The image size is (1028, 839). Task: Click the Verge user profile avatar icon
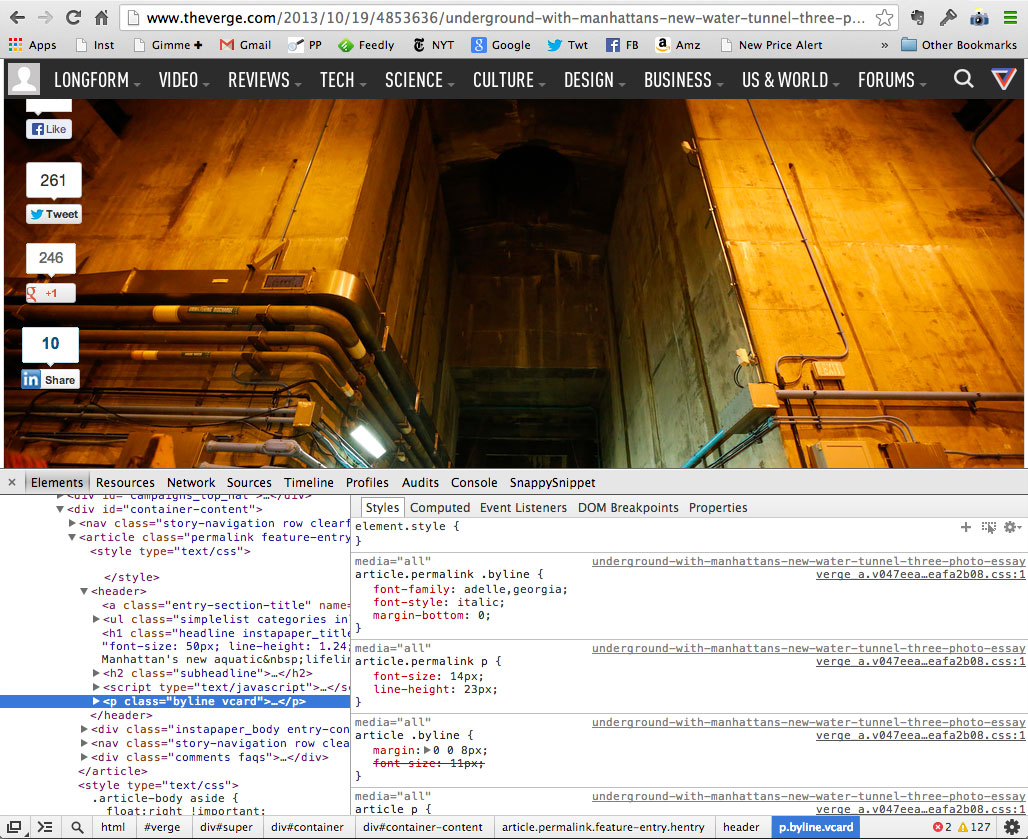tap(24, 79)
